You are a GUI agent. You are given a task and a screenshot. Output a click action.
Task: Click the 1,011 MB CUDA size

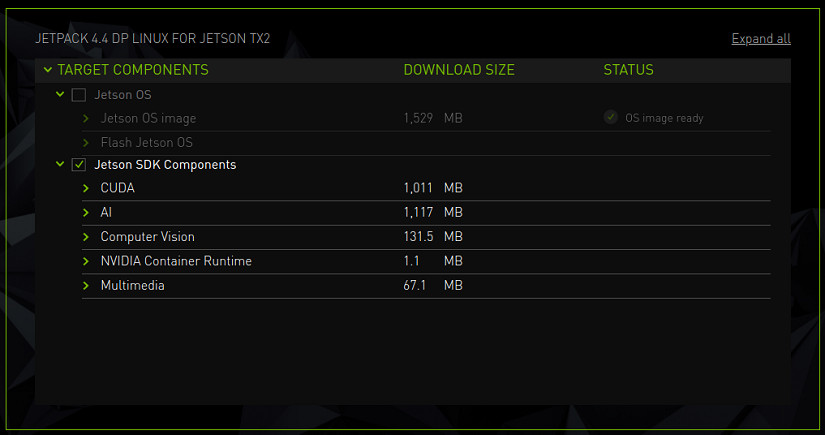[x=433, y=188]
